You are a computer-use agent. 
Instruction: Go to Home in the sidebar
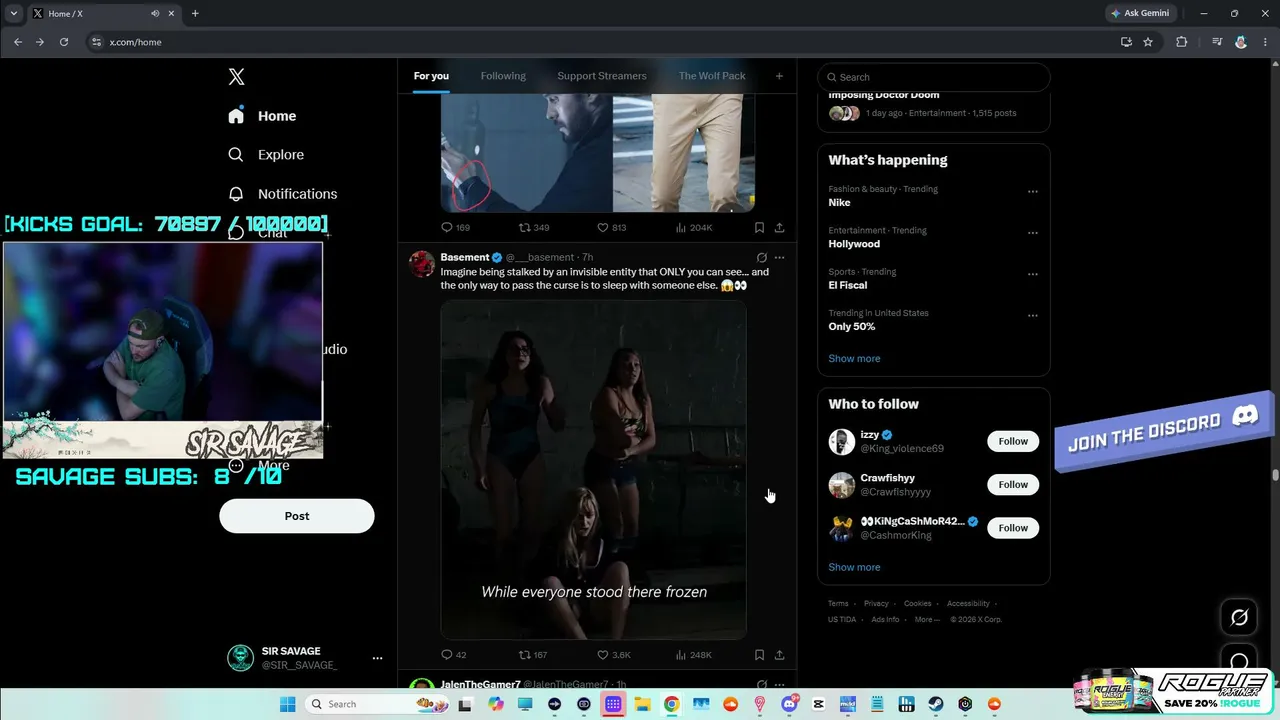point(262,116)
